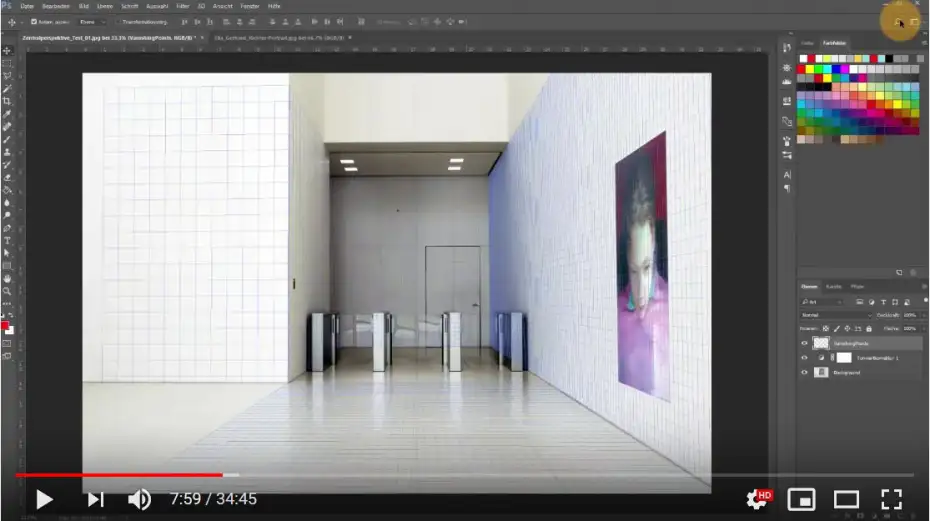The image size is (930, 521).
Task: Hide the Background layer
Action: click(804, 373)
